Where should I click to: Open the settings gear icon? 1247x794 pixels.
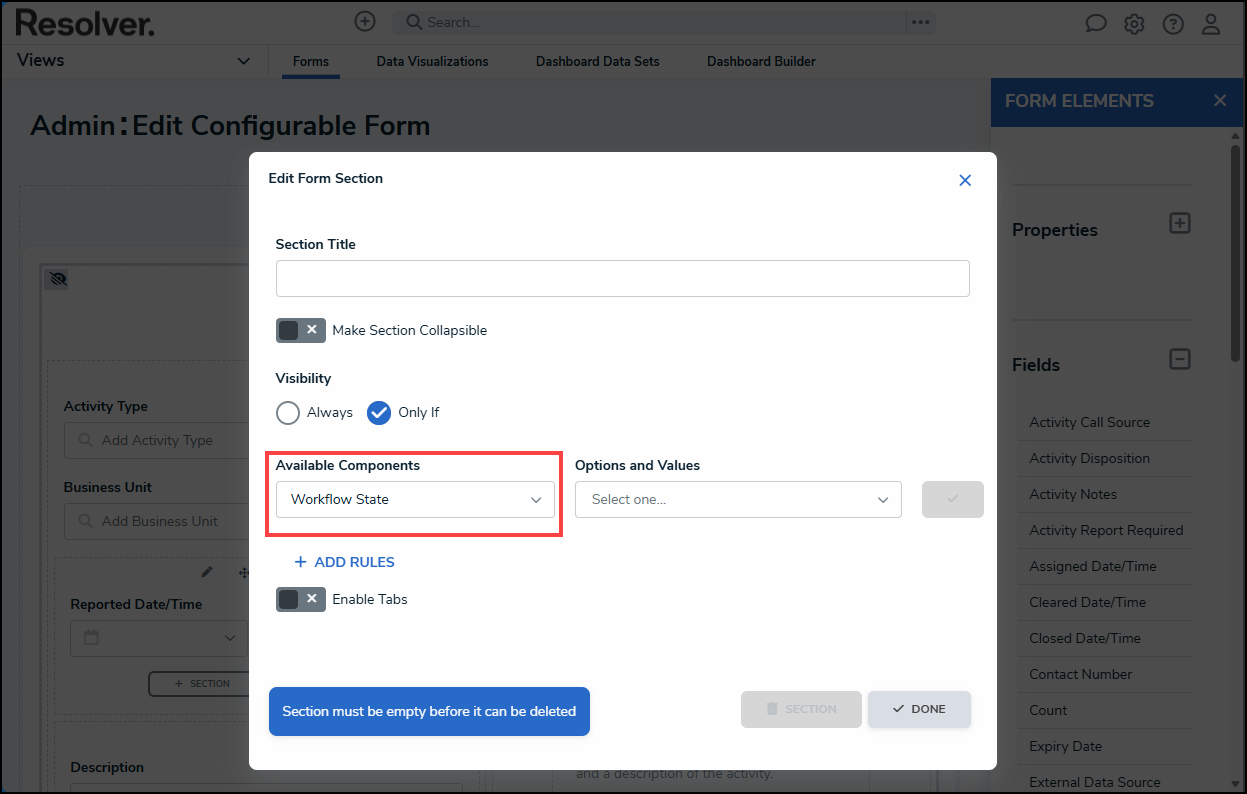pos(1134,22)
